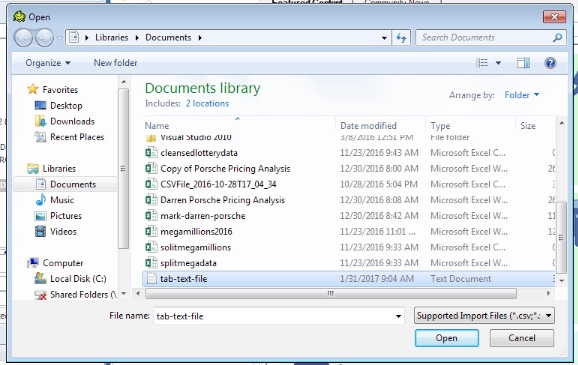Click the Excel icon of splitmegadata

pyautogui.click(x=151, y=263)
